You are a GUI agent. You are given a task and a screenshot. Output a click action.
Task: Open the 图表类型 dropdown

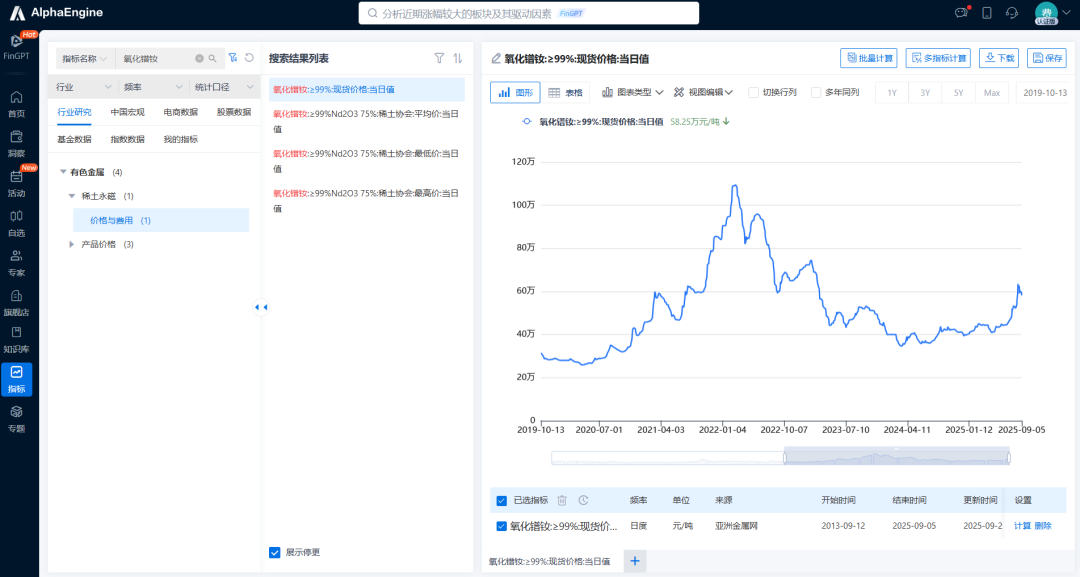(x=633, y=92)
